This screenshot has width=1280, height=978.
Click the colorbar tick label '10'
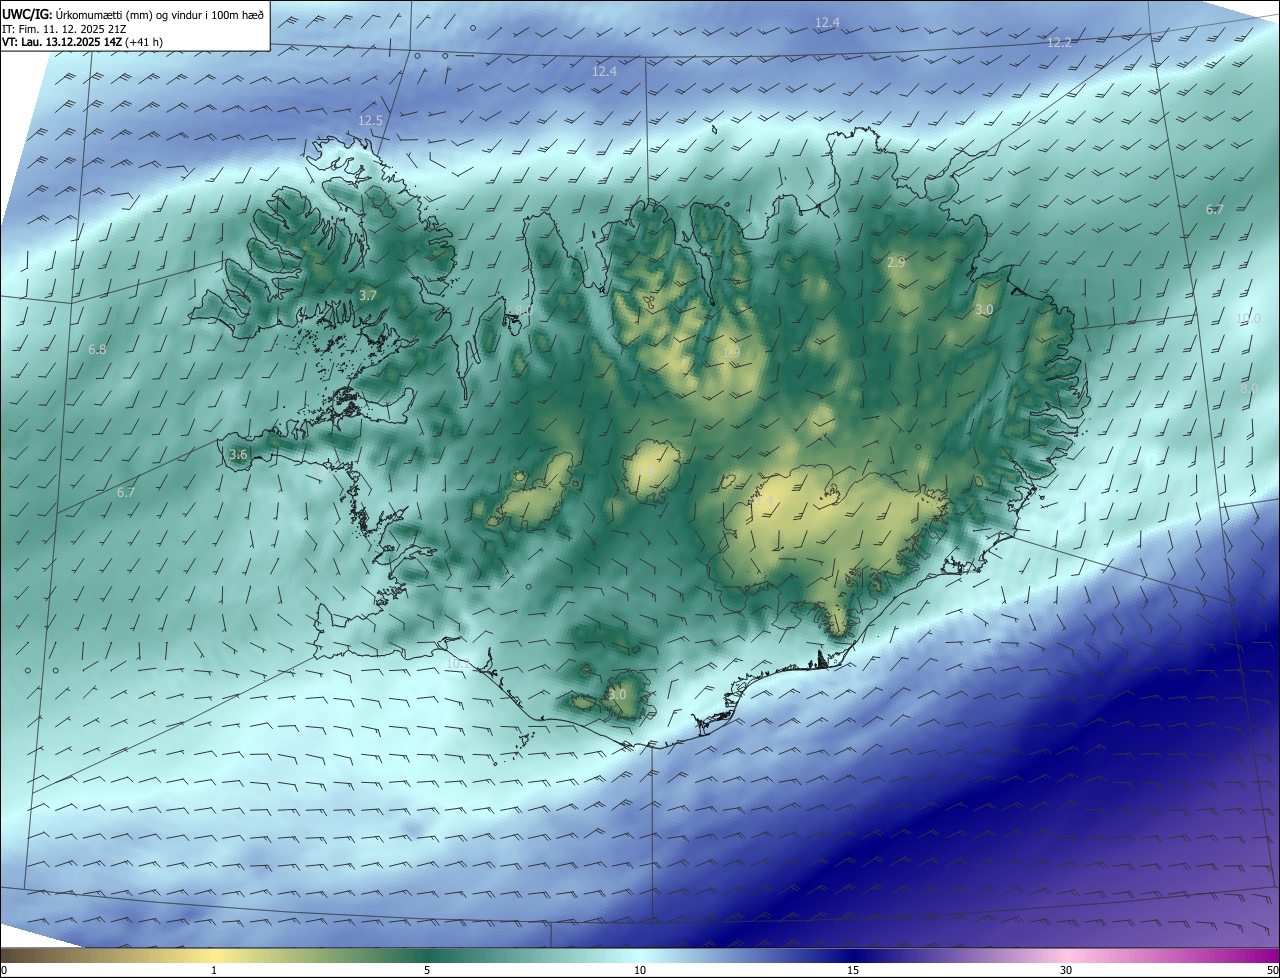640,970
